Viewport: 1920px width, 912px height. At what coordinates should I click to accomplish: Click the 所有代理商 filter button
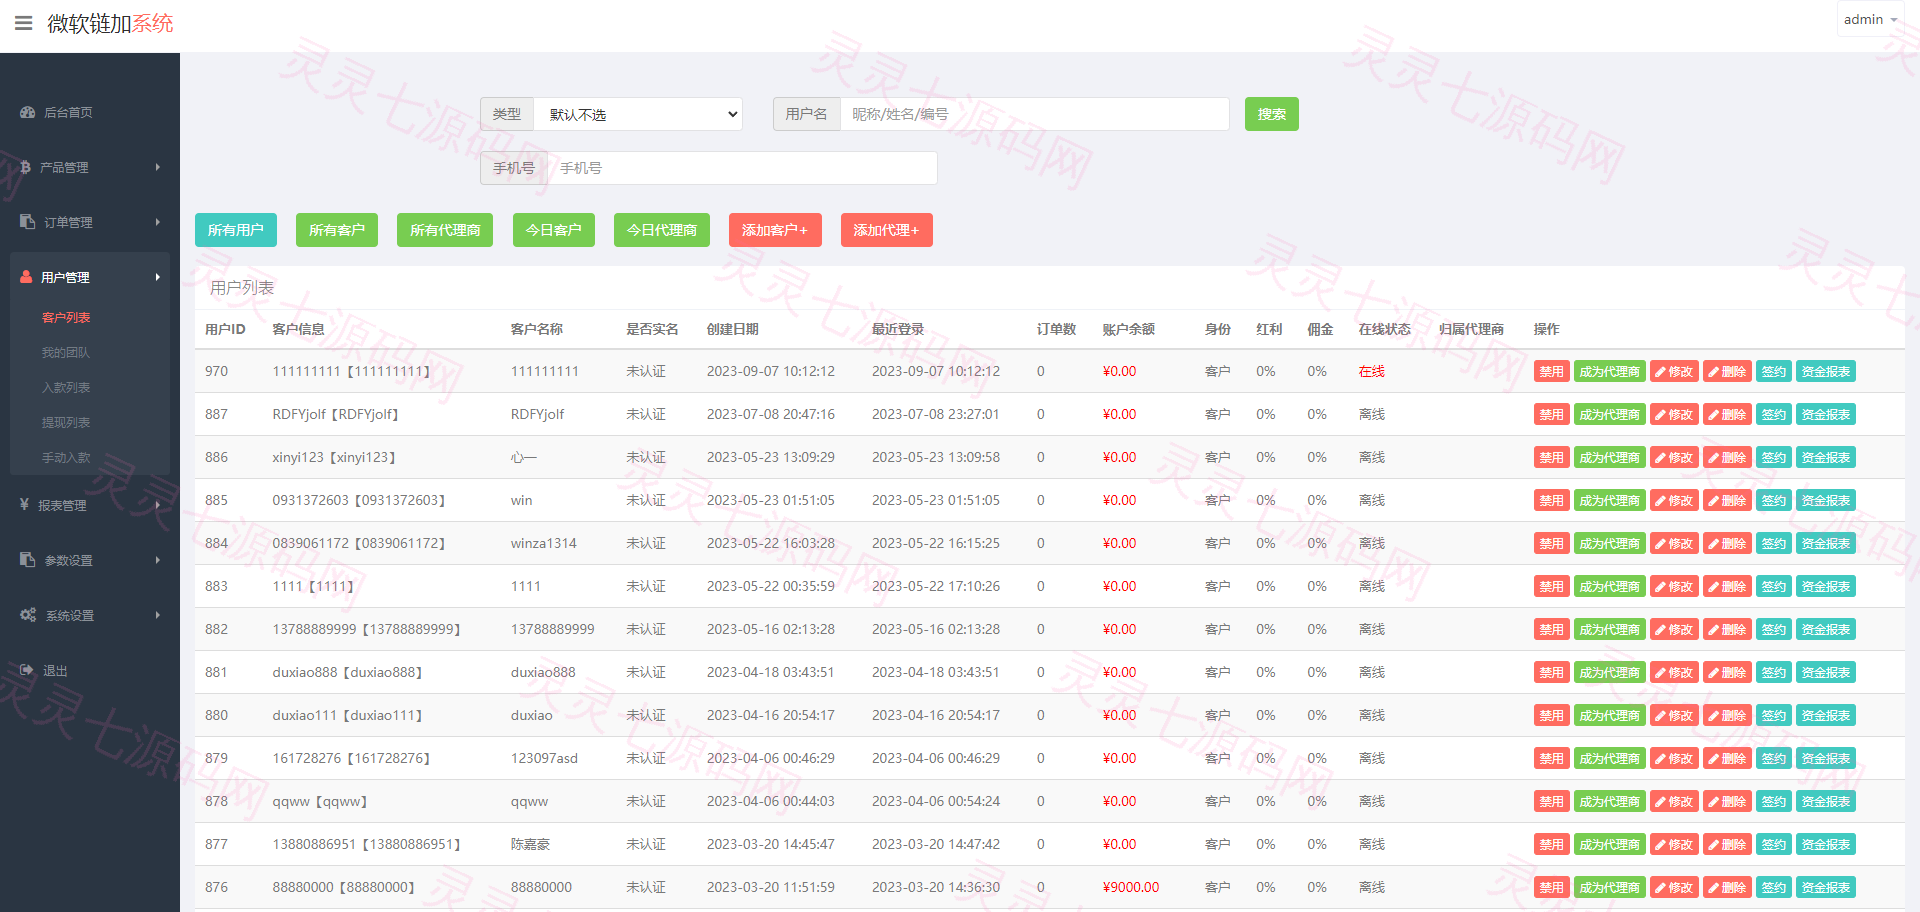click(445, 230)
